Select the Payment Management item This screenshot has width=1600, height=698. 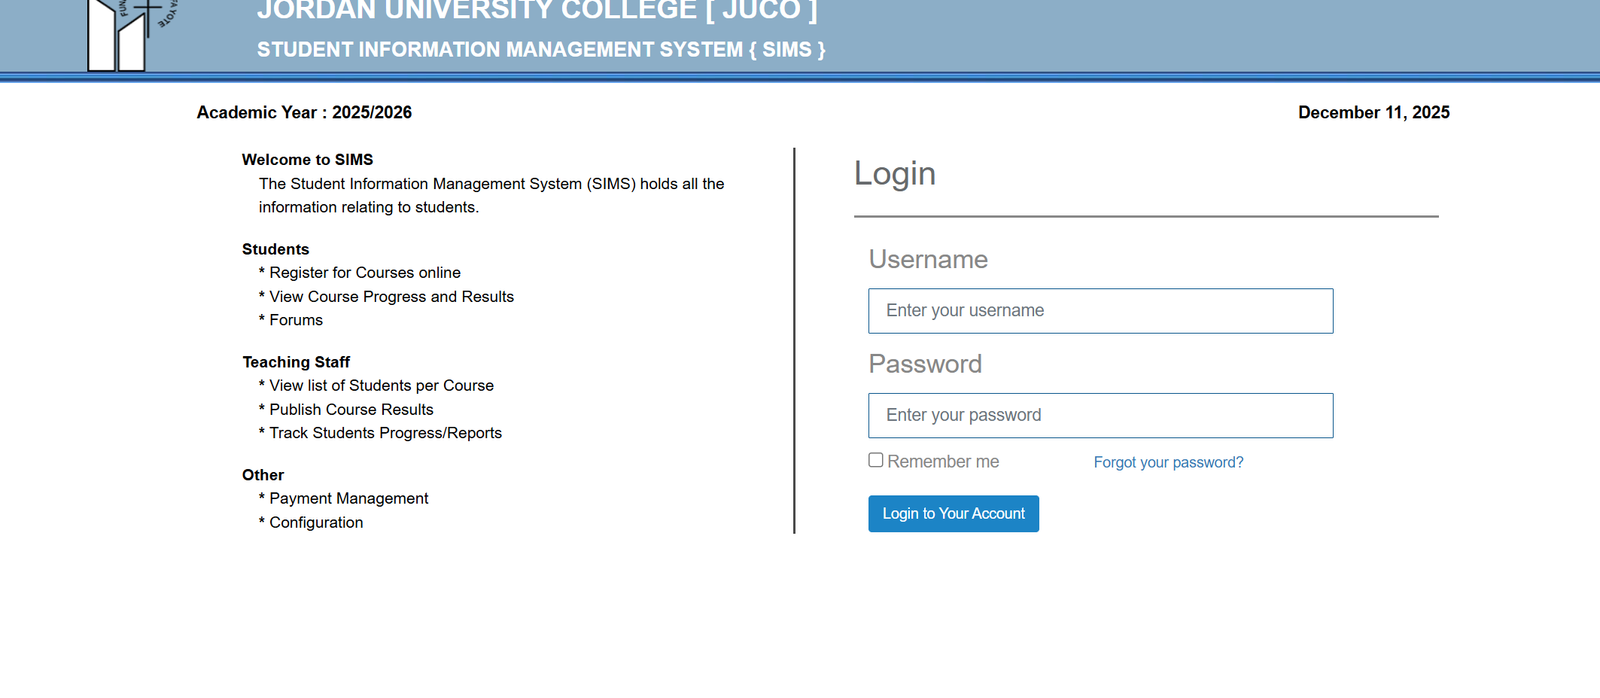tap(348, 499)
